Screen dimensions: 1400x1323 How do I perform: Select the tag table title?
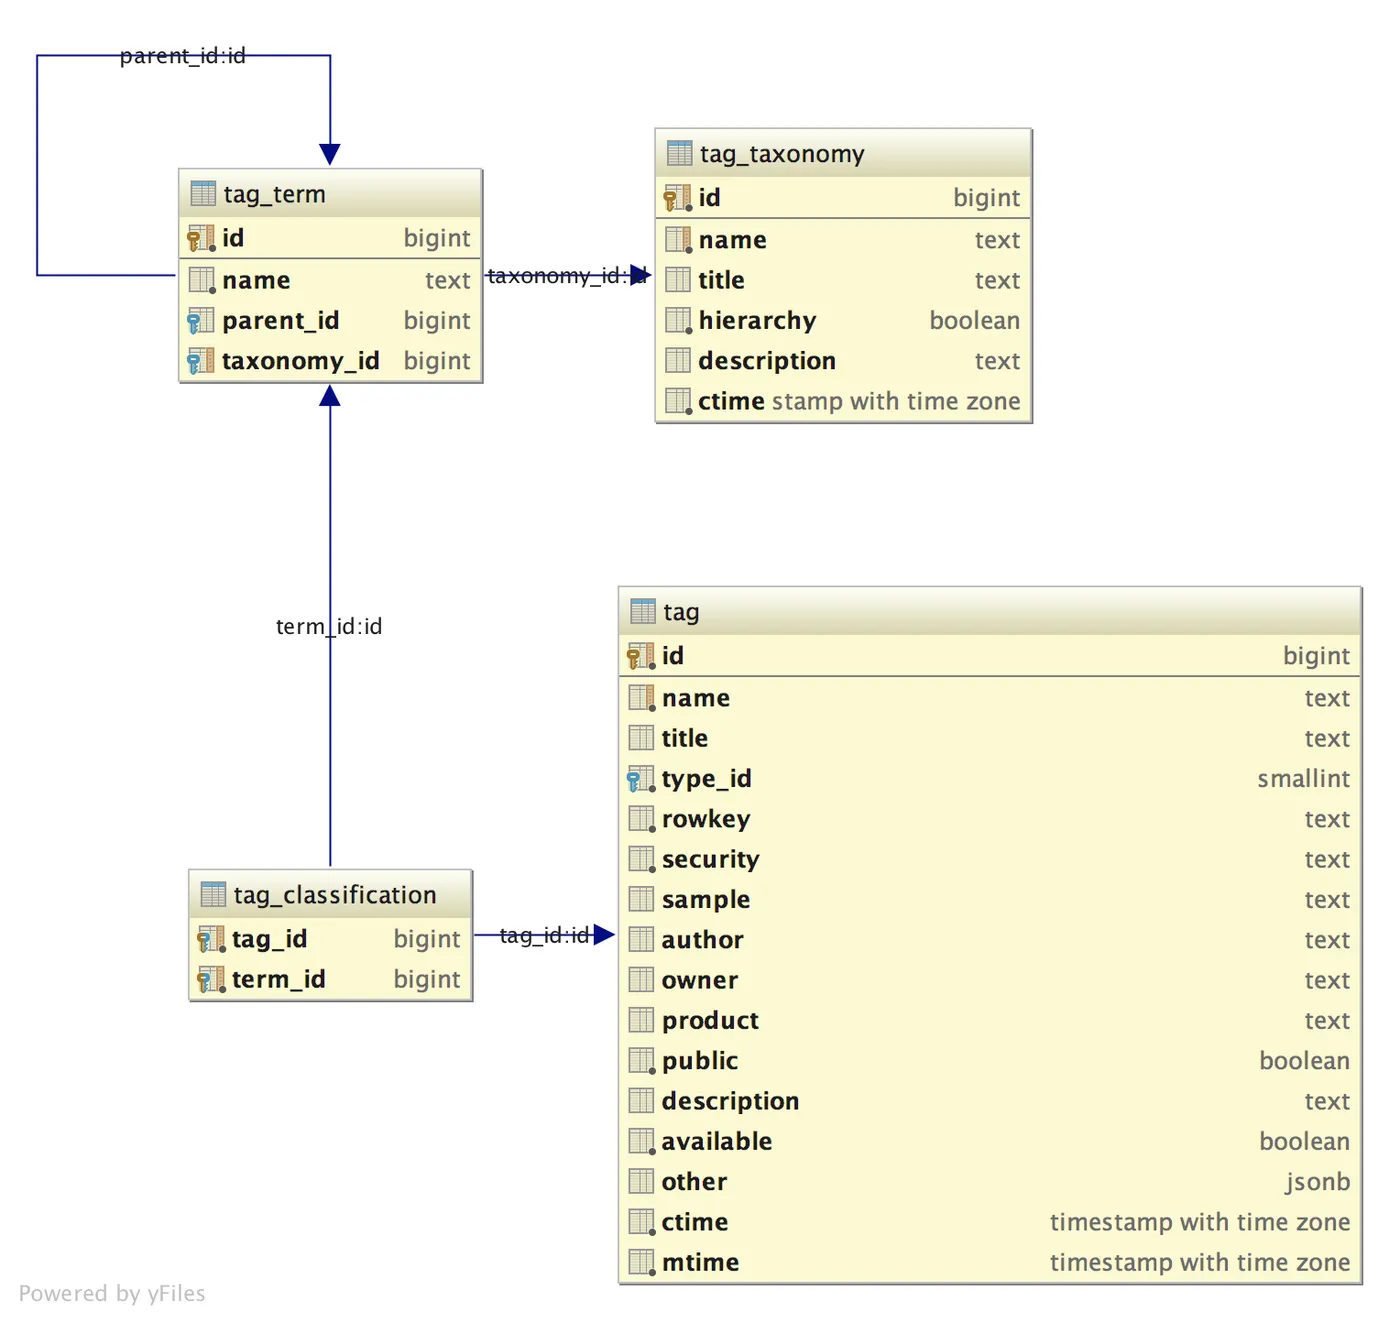click(x=681, y=612)
